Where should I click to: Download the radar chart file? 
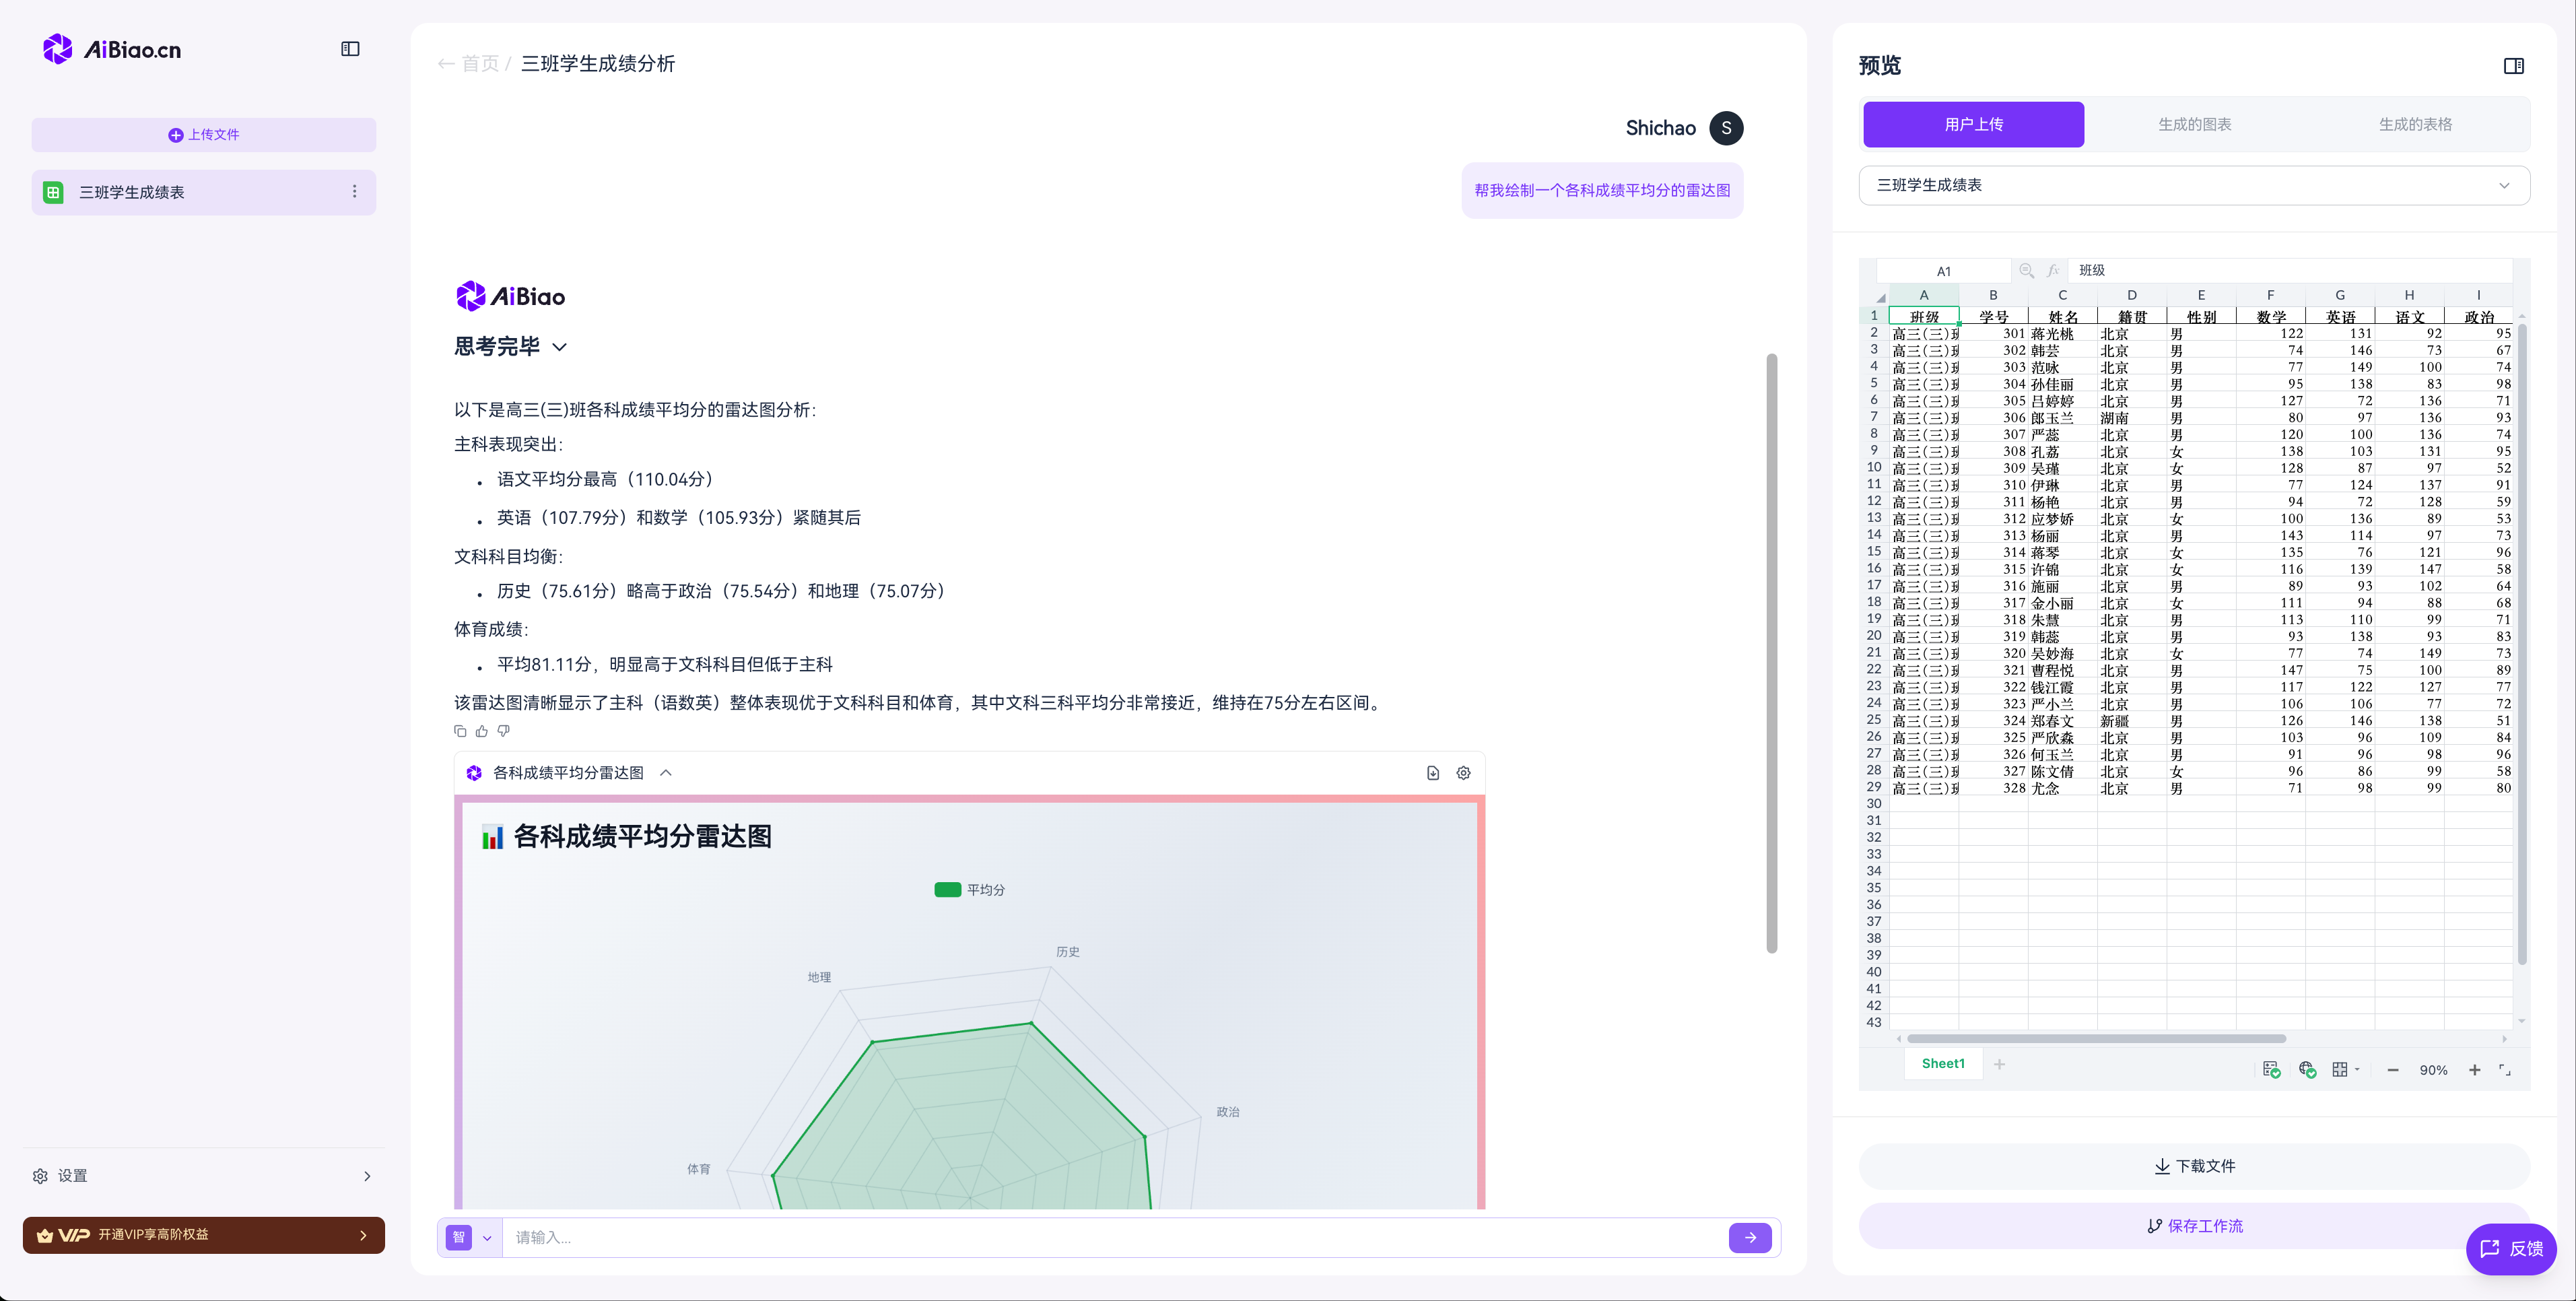(x=1433, y=773)
